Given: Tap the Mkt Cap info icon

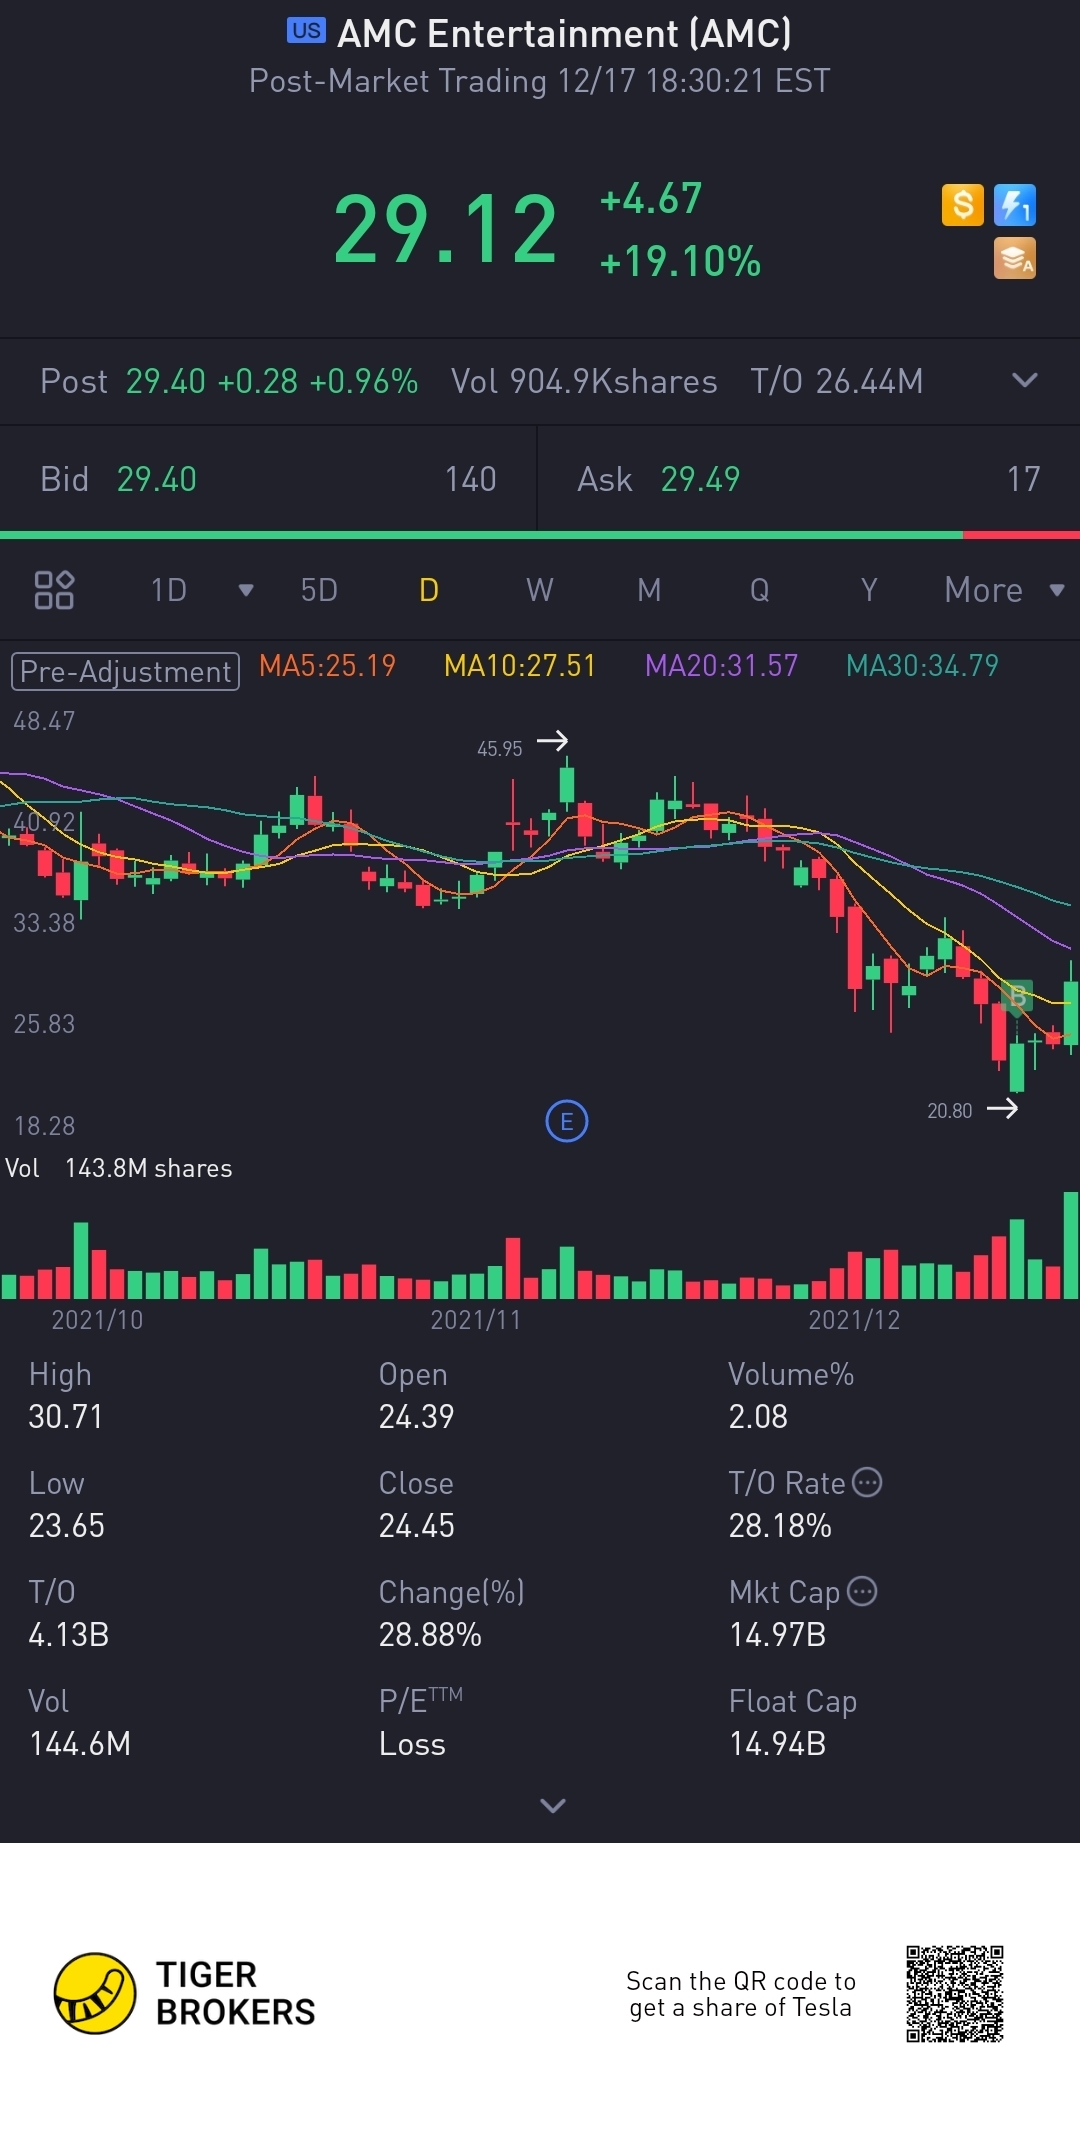Looking at the screenshot, I should [x=862, y=1591].
